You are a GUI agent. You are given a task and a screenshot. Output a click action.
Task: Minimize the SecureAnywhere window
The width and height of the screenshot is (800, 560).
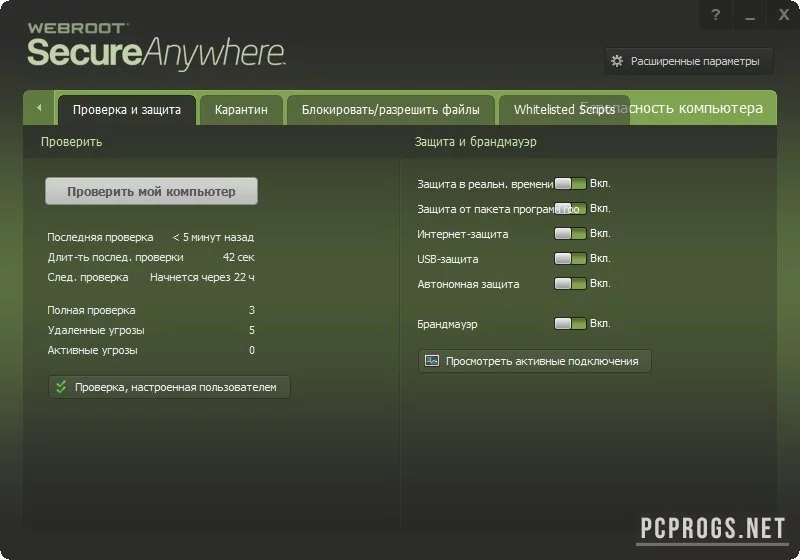coord(749,15)
